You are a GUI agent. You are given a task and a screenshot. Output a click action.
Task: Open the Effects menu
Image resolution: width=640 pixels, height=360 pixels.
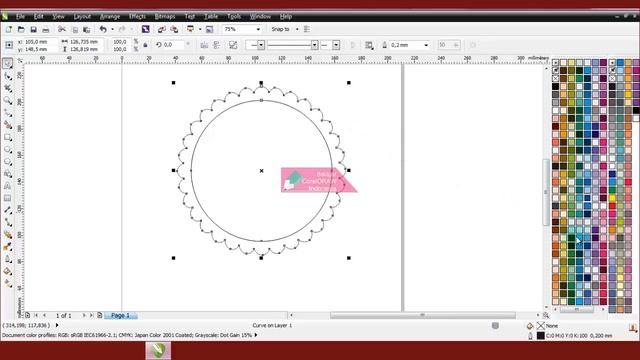(137, 16)
